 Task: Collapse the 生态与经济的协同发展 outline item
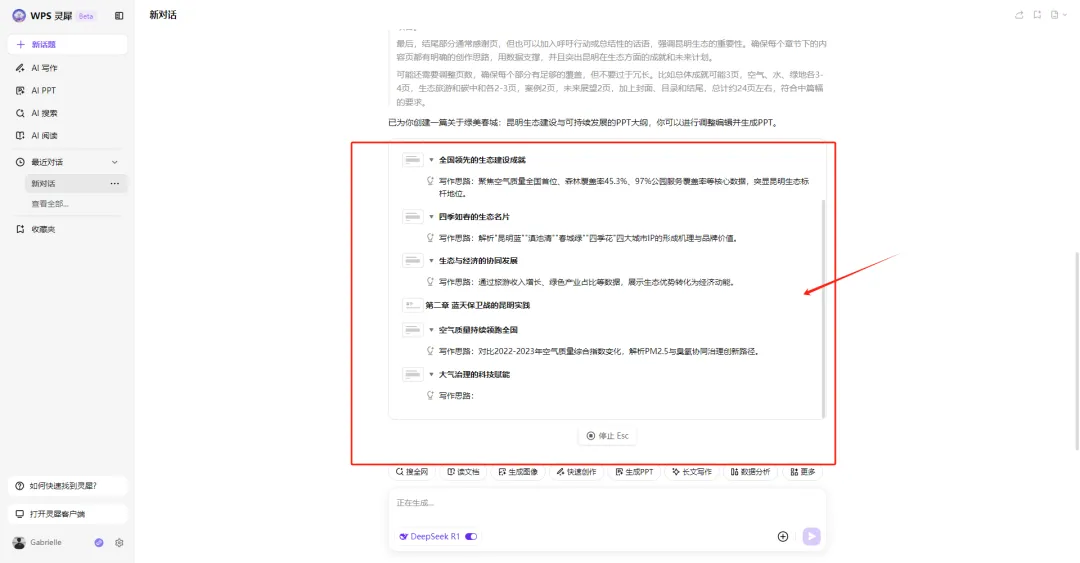click(431, 261)
